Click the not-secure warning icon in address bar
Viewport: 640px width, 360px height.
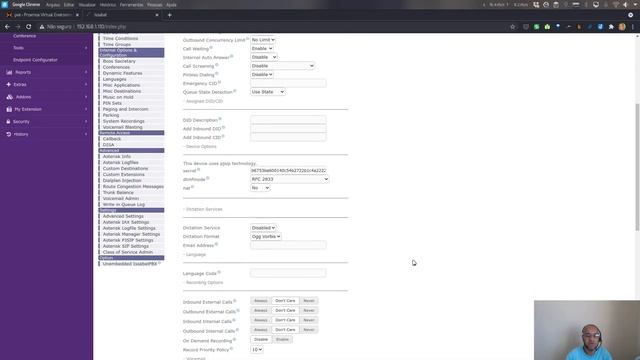coord(42,27)
